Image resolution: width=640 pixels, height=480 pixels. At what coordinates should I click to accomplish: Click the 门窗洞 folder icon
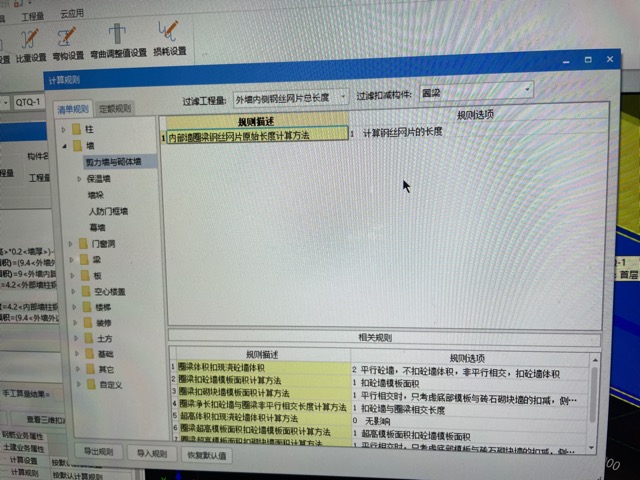coord(83,244)
